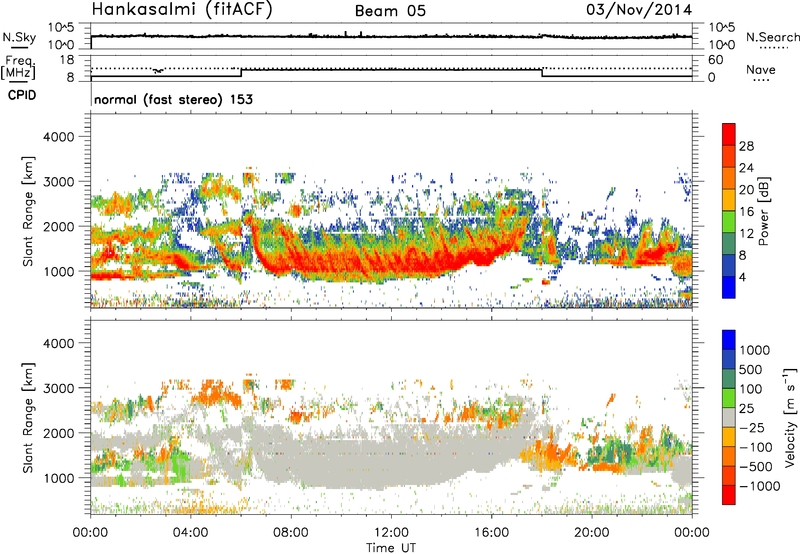
Task: Click the 18 MHz frequency tick label
Action: pos(67,60)
